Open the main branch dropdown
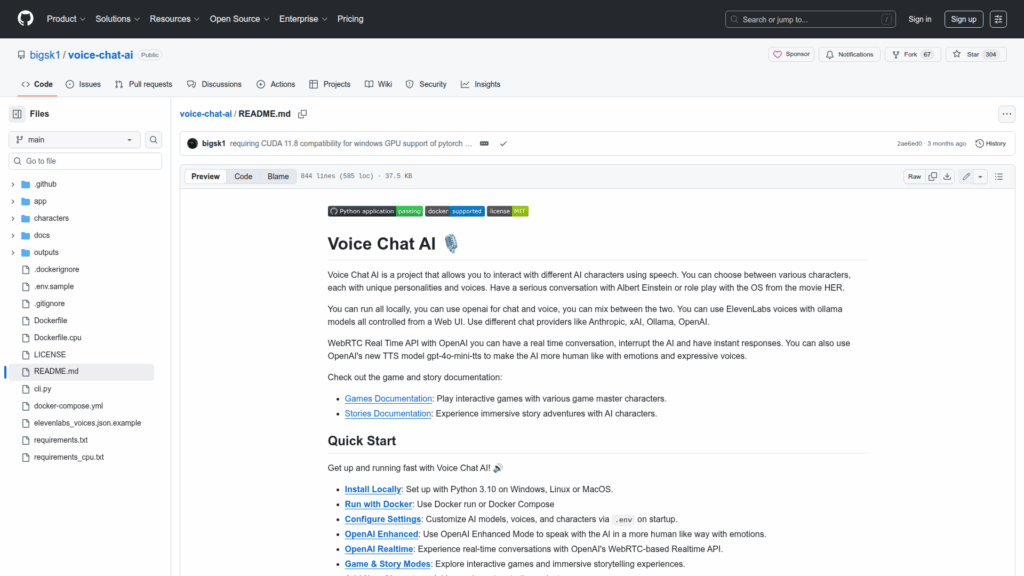This screenshot has width=1024, height=576. pyautogui.click(x=75, y=140)
